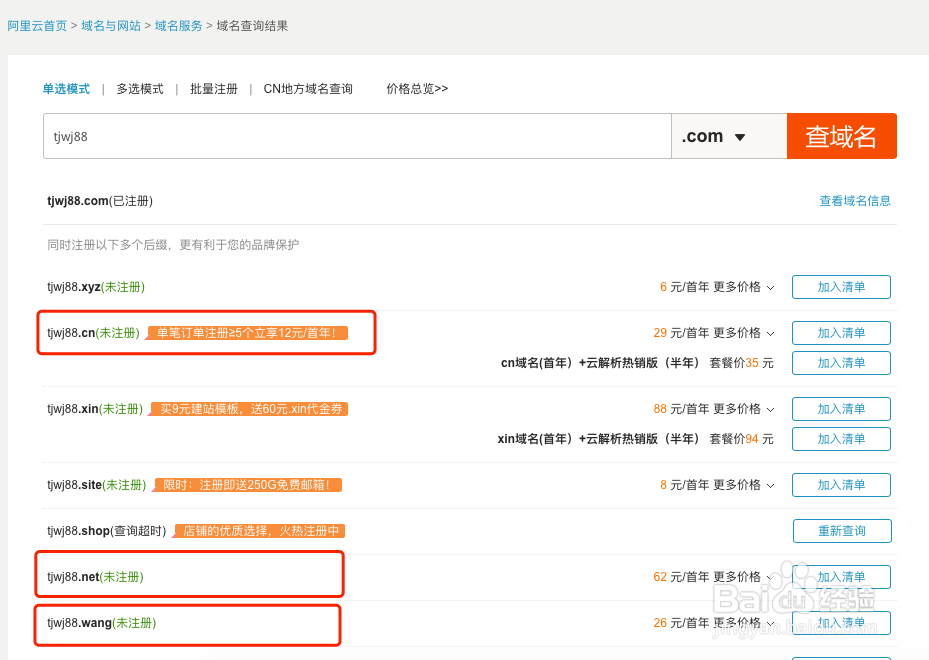Screen dimensions: 929x660
Task: Select the tjwj88.com(已注册) result text
Action: click(x=100, y=201)
